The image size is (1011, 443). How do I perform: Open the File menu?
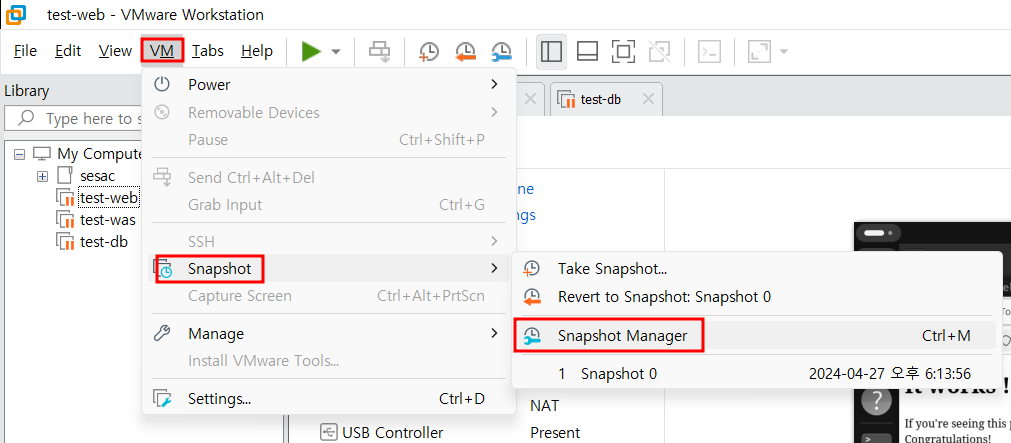click(x=25, y=50)
